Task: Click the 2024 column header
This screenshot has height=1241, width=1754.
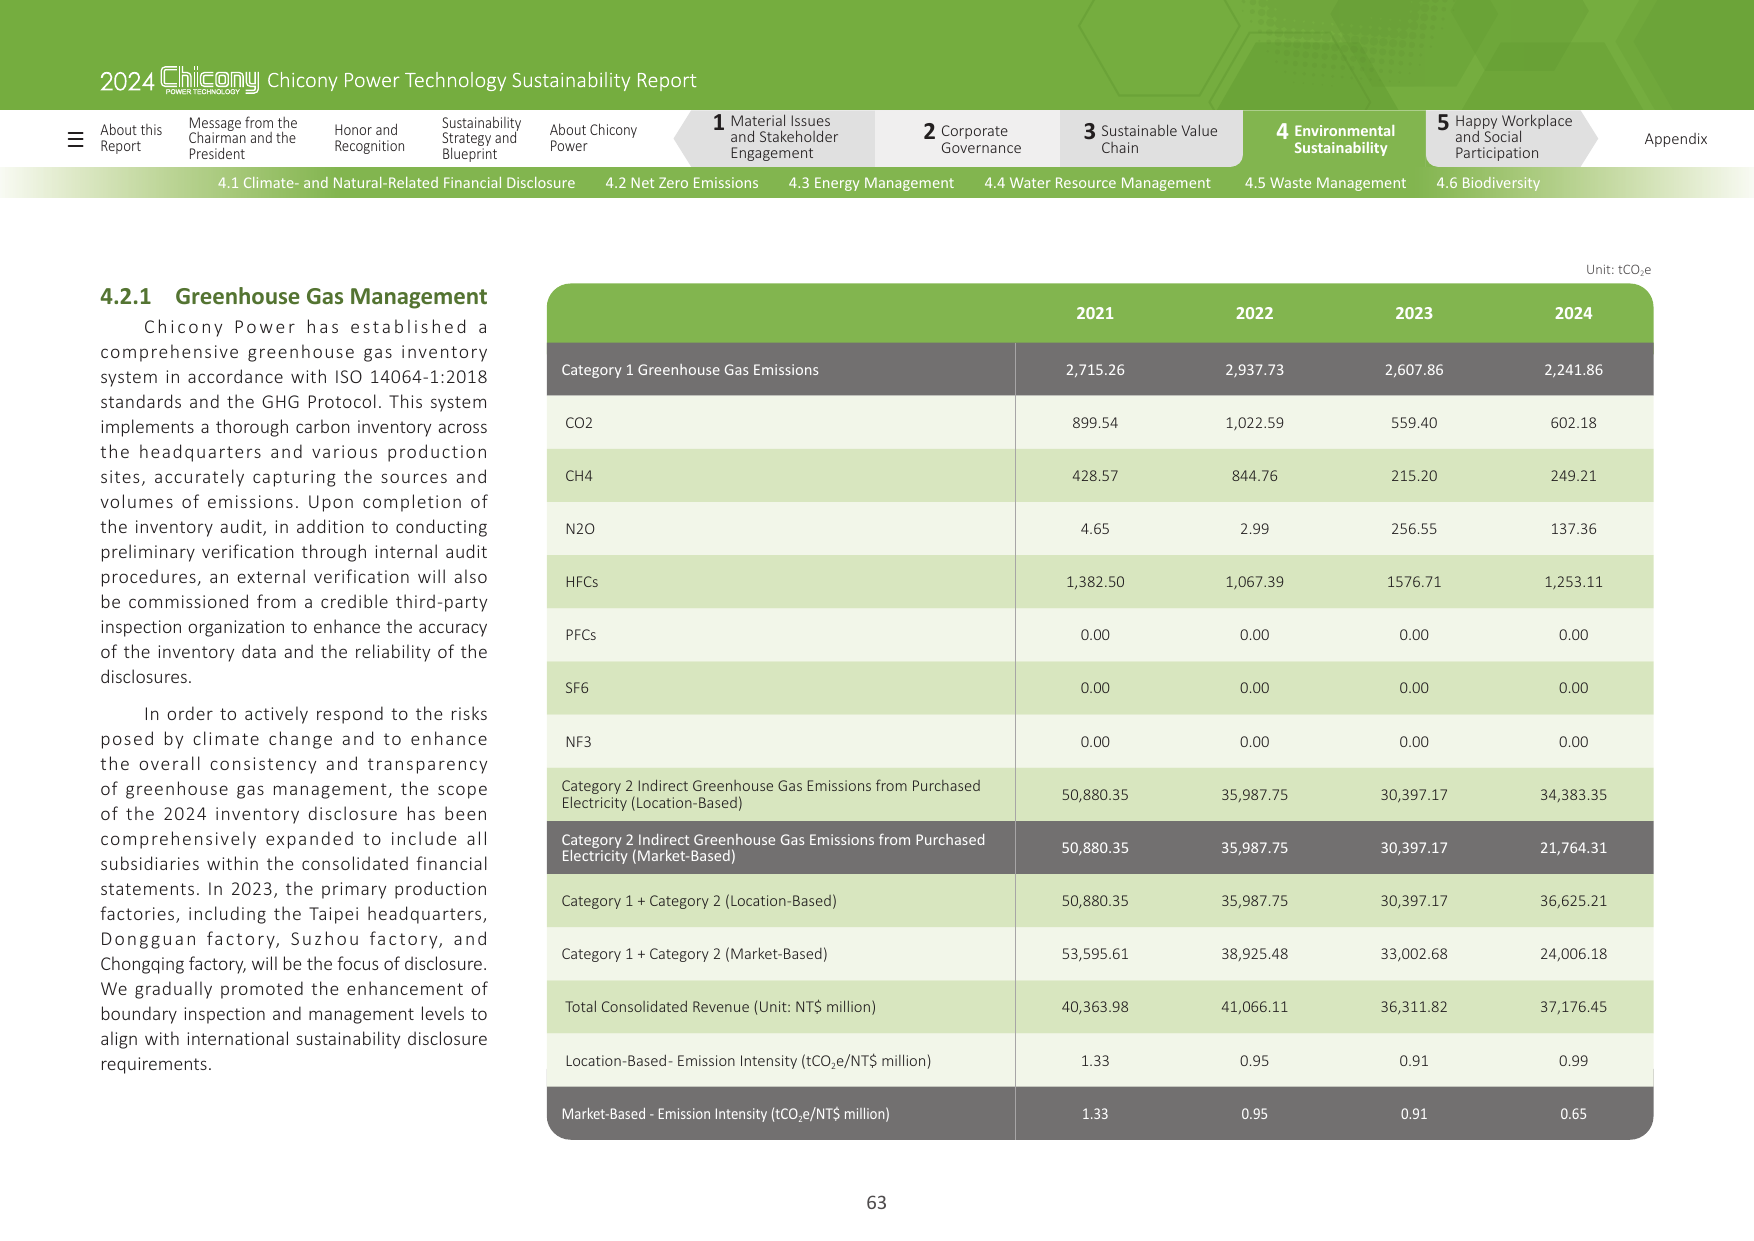Action: click(x=1573, y=313)
